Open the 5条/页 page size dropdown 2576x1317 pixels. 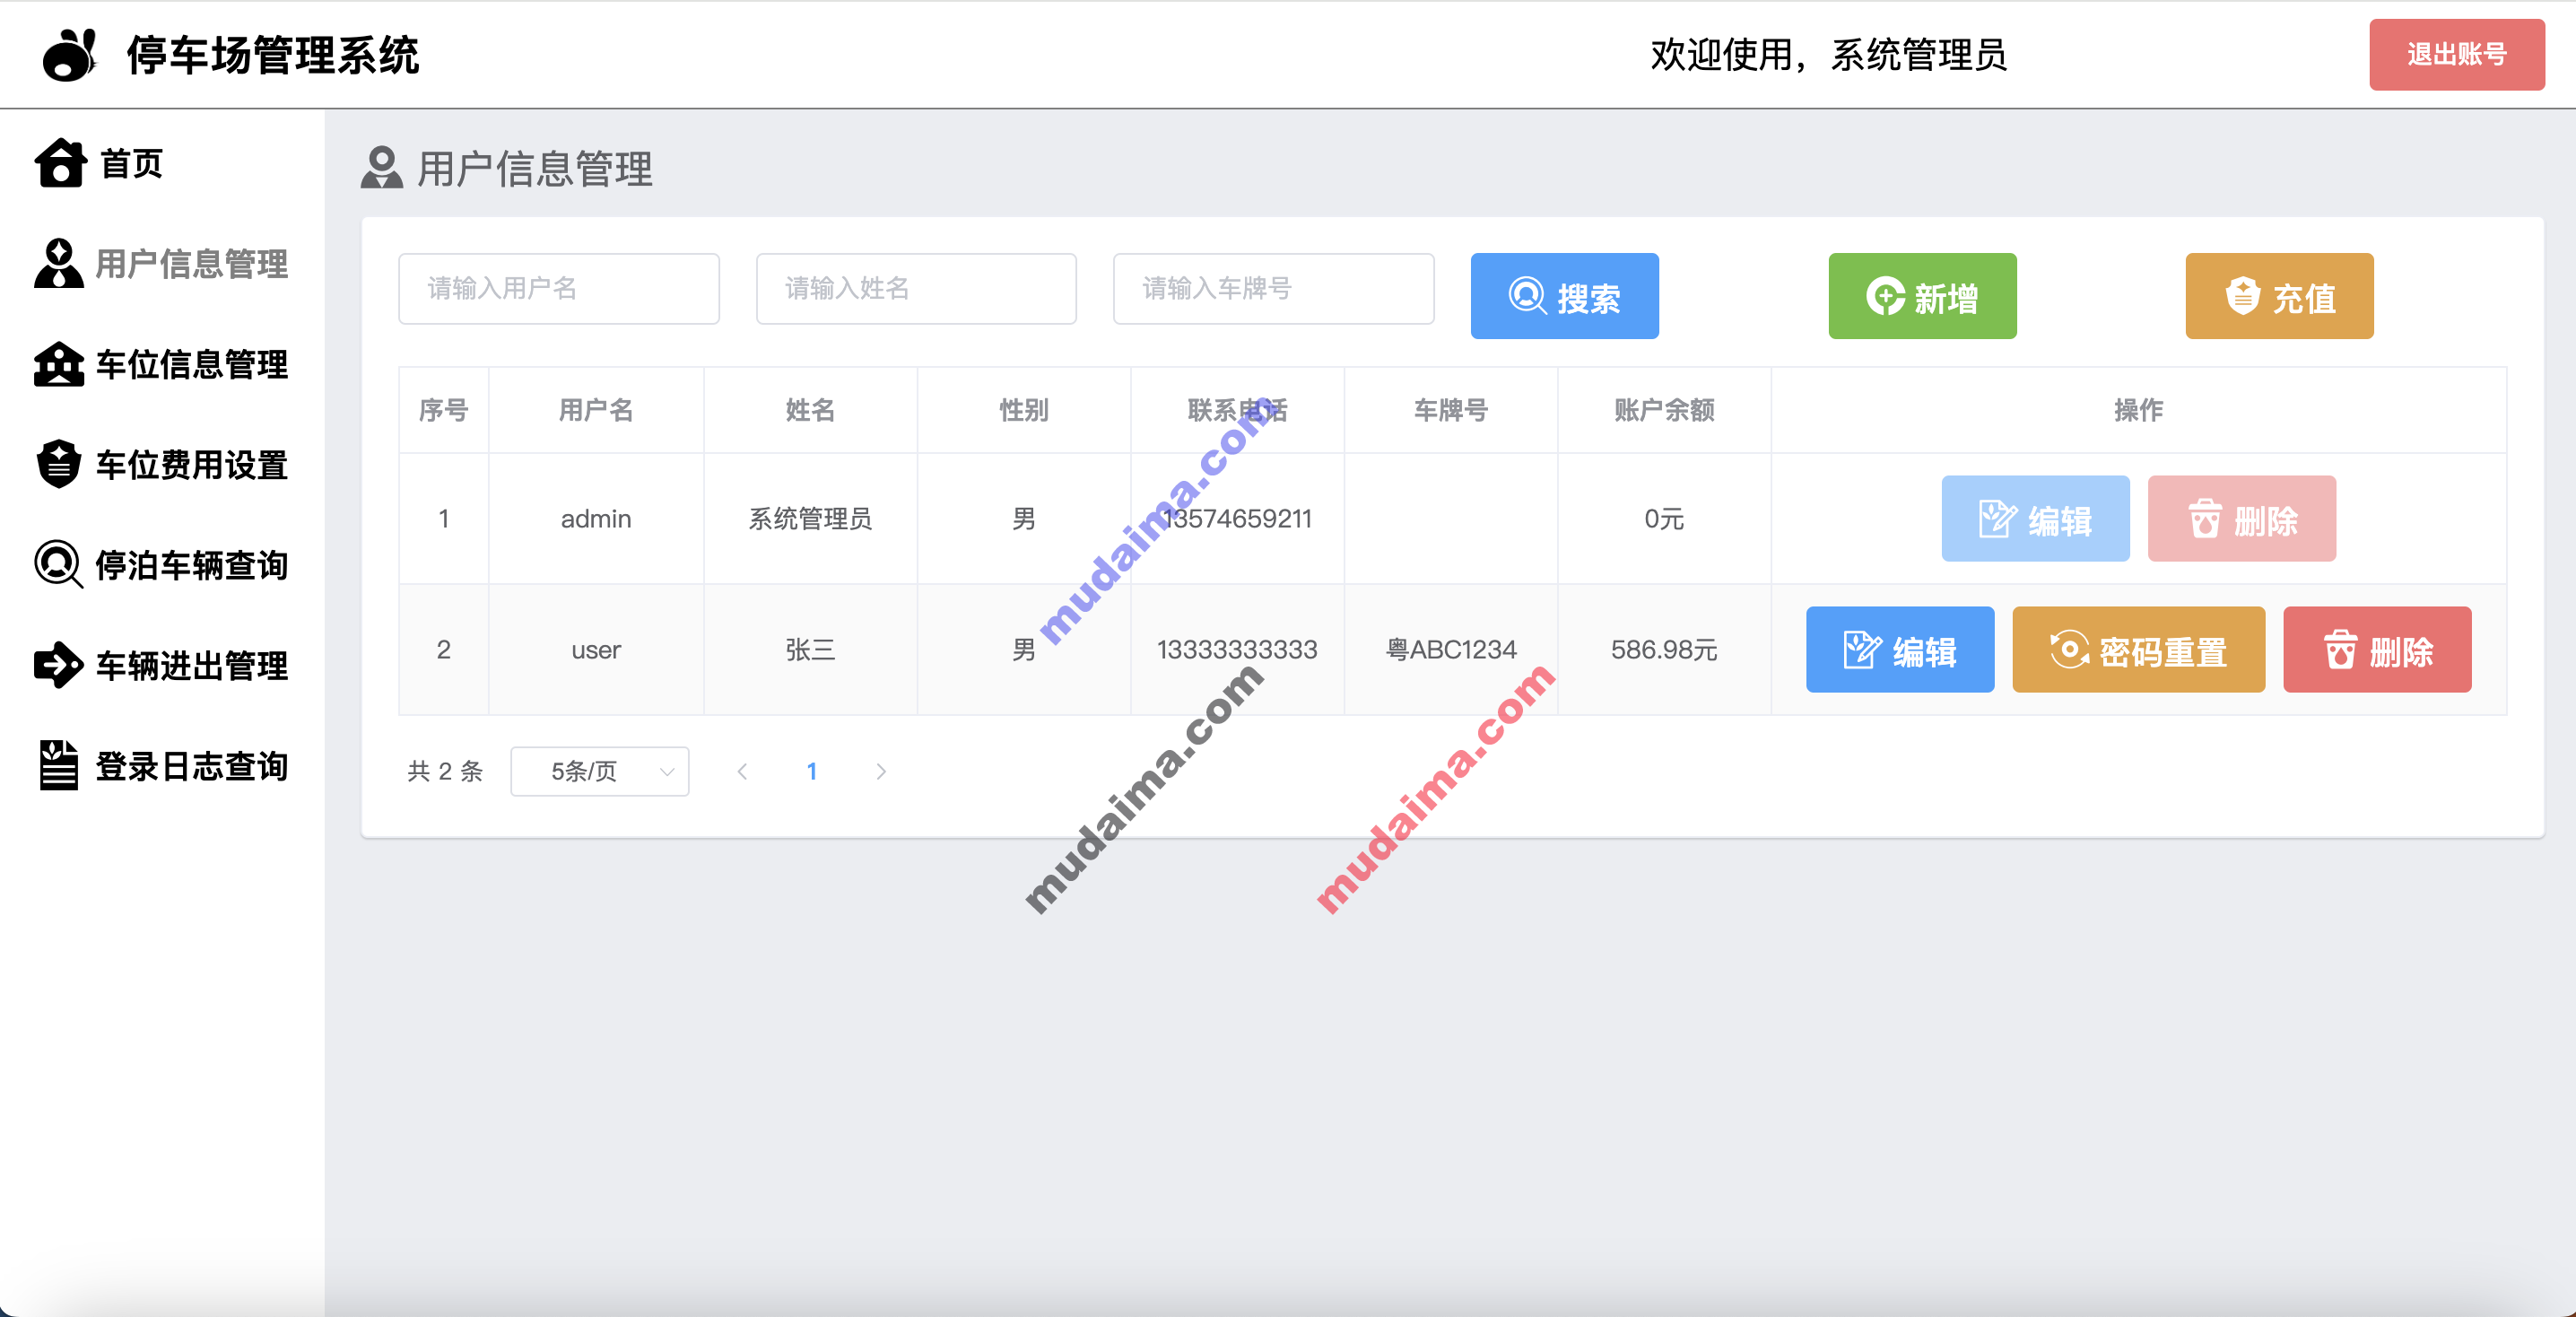599,771
